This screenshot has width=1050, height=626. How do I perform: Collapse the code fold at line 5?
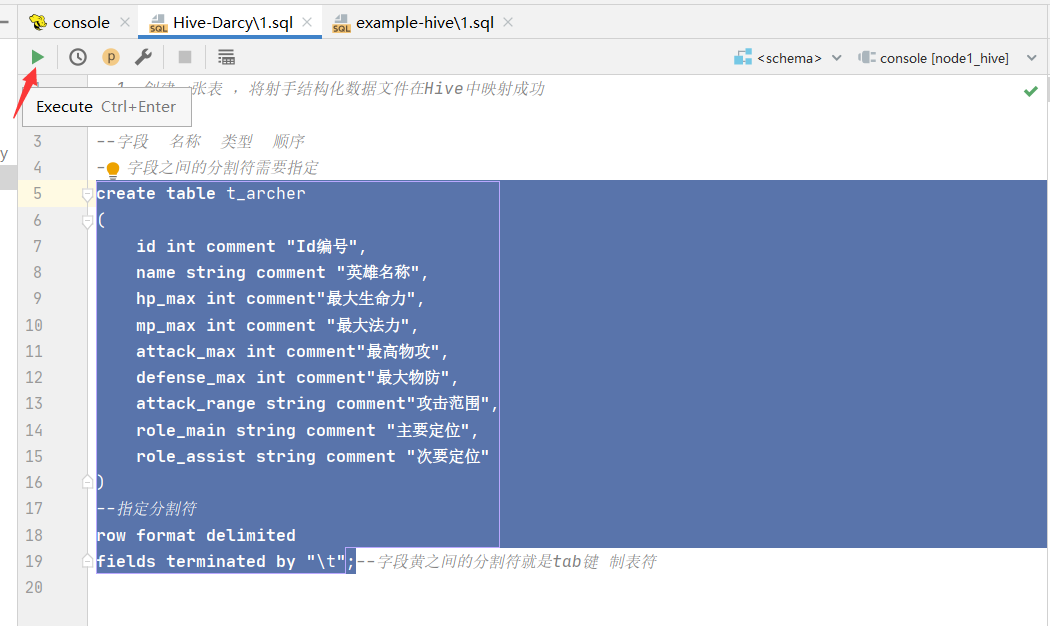87,194
